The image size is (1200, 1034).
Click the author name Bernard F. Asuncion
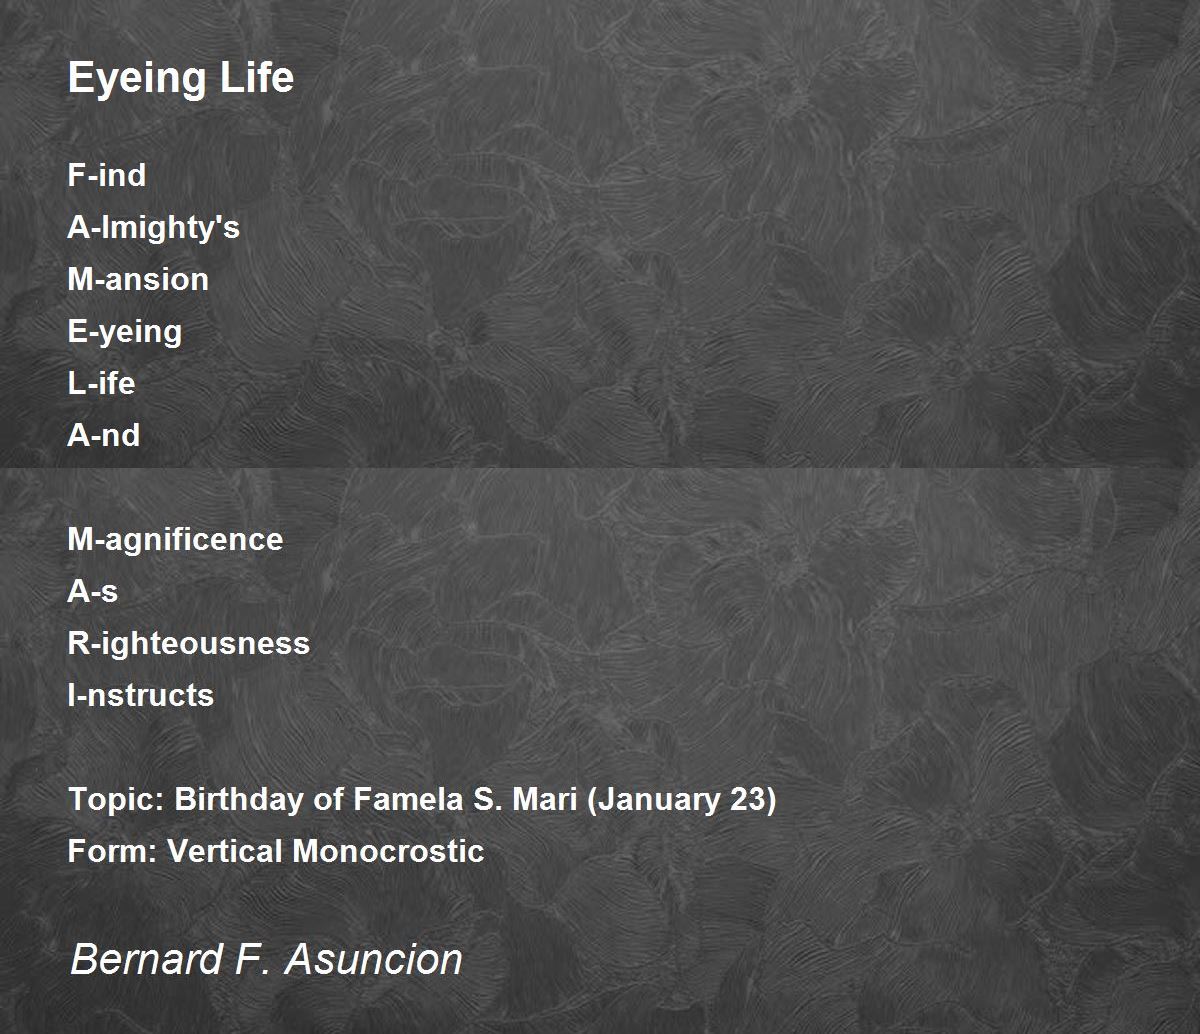[x=266, y=959]
